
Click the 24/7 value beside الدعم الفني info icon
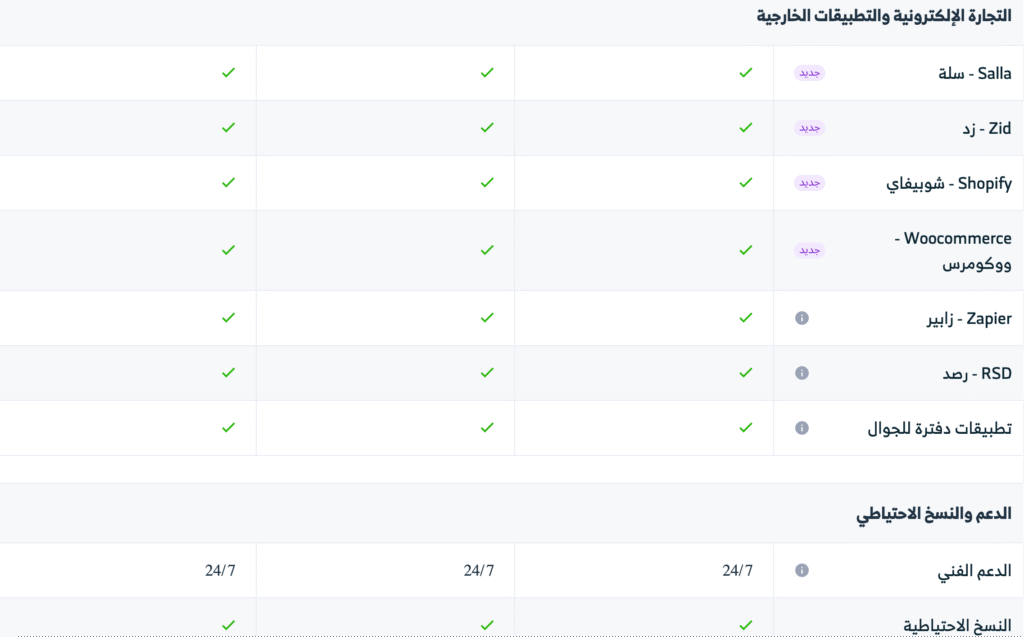click(x=737, y=571)
